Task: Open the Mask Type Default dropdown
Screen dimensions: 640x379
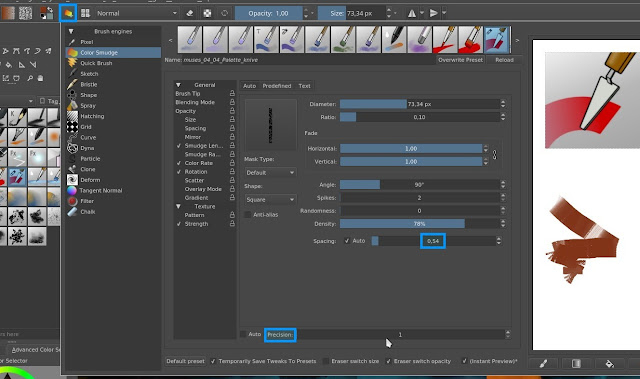Action: (270, 173)
